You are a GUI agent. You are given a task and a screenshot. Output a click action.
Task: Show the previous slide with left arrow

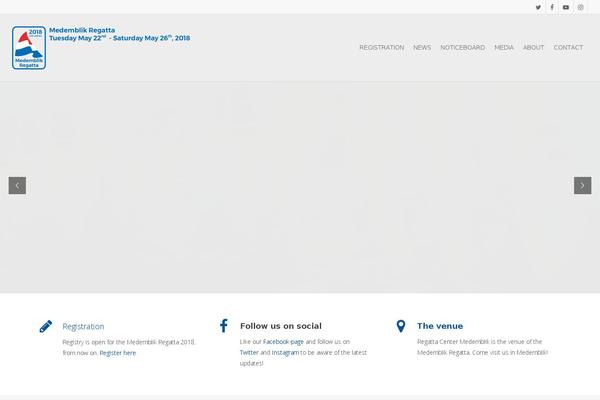(17, 186)
